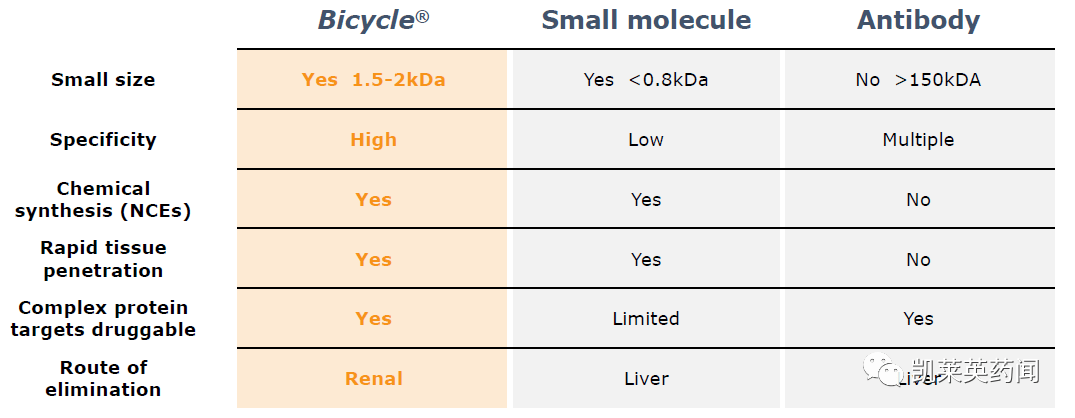
Task: Select the 'Low' specificity cell
Action: [646, 140]
